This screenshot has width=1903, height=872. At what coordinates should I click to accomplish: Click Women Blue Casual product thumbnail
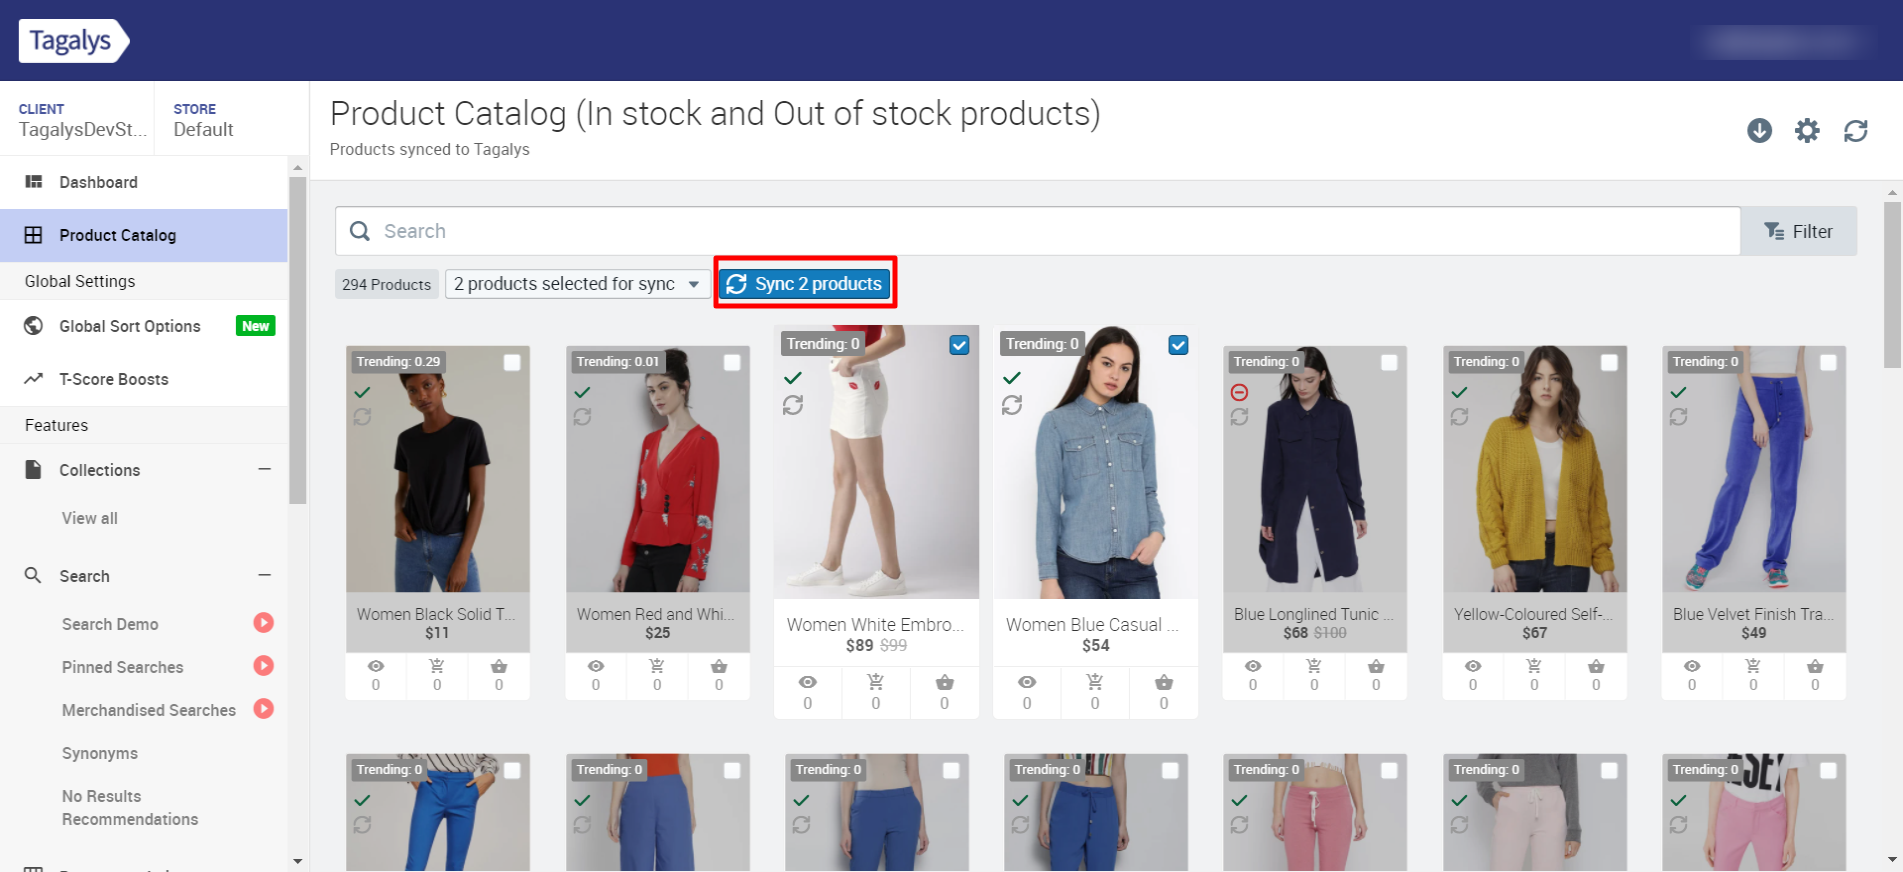[1096, 462]
